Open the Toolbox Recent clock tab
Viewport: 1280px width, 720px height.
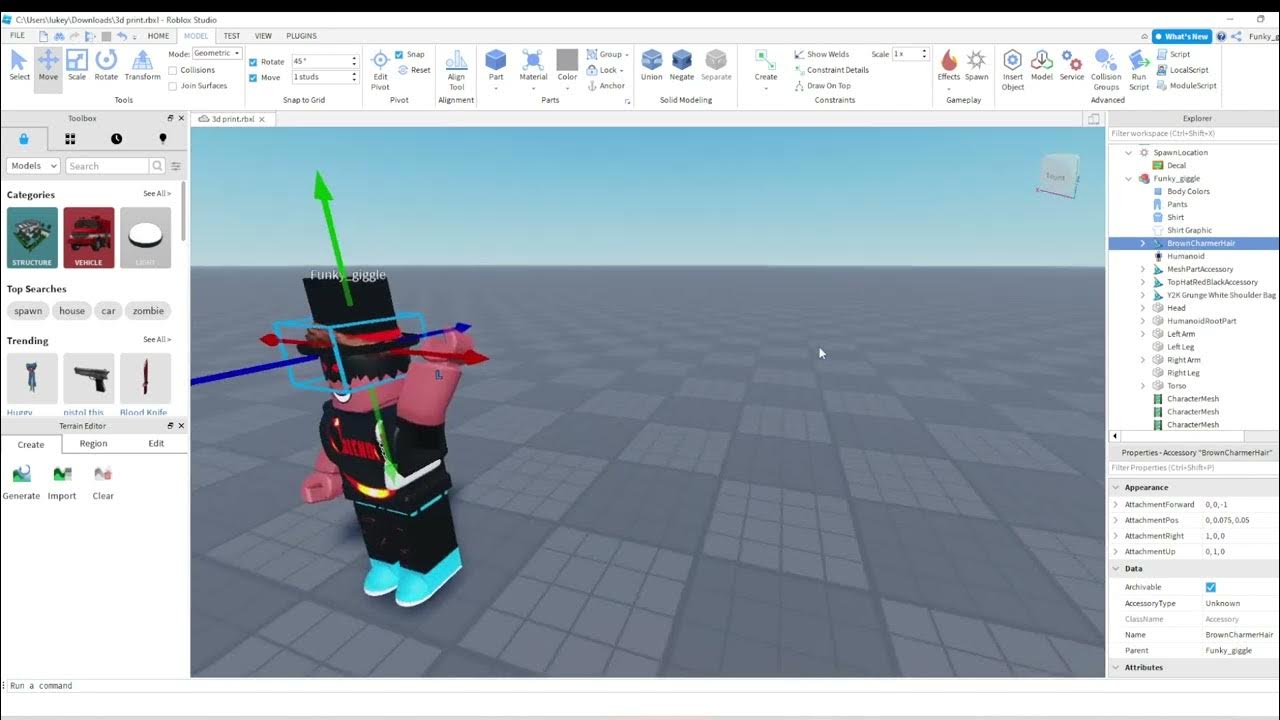point(116,139)
